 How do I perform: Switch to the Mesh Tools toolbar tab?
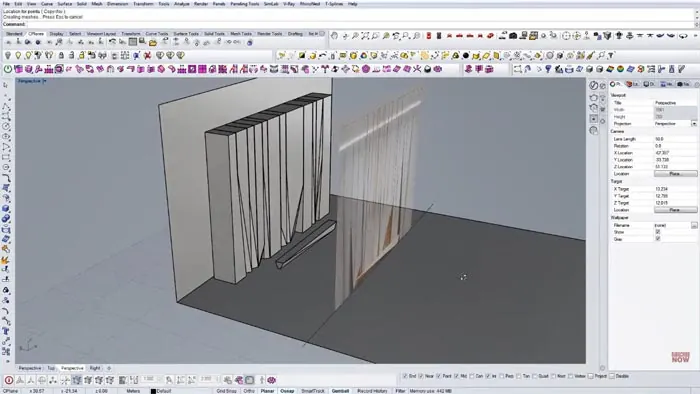pyautogui.click(x=241, y=33)
